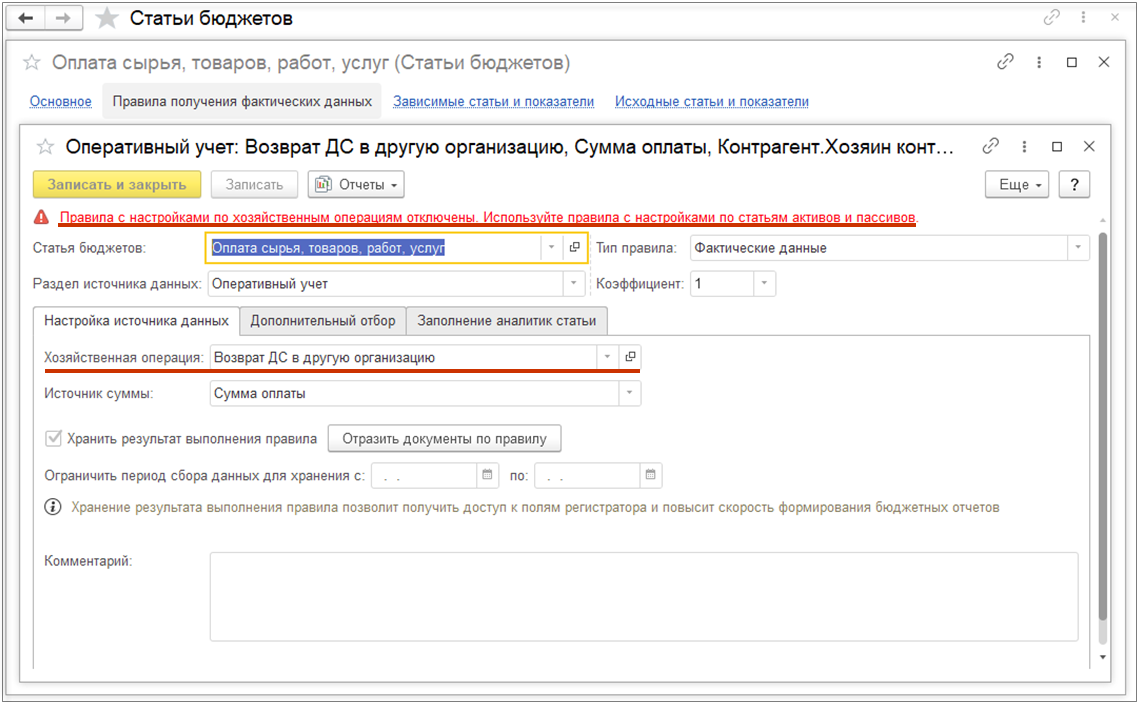Maximize the Оплата сырья form window
1137x702 pixels.
1072,62
